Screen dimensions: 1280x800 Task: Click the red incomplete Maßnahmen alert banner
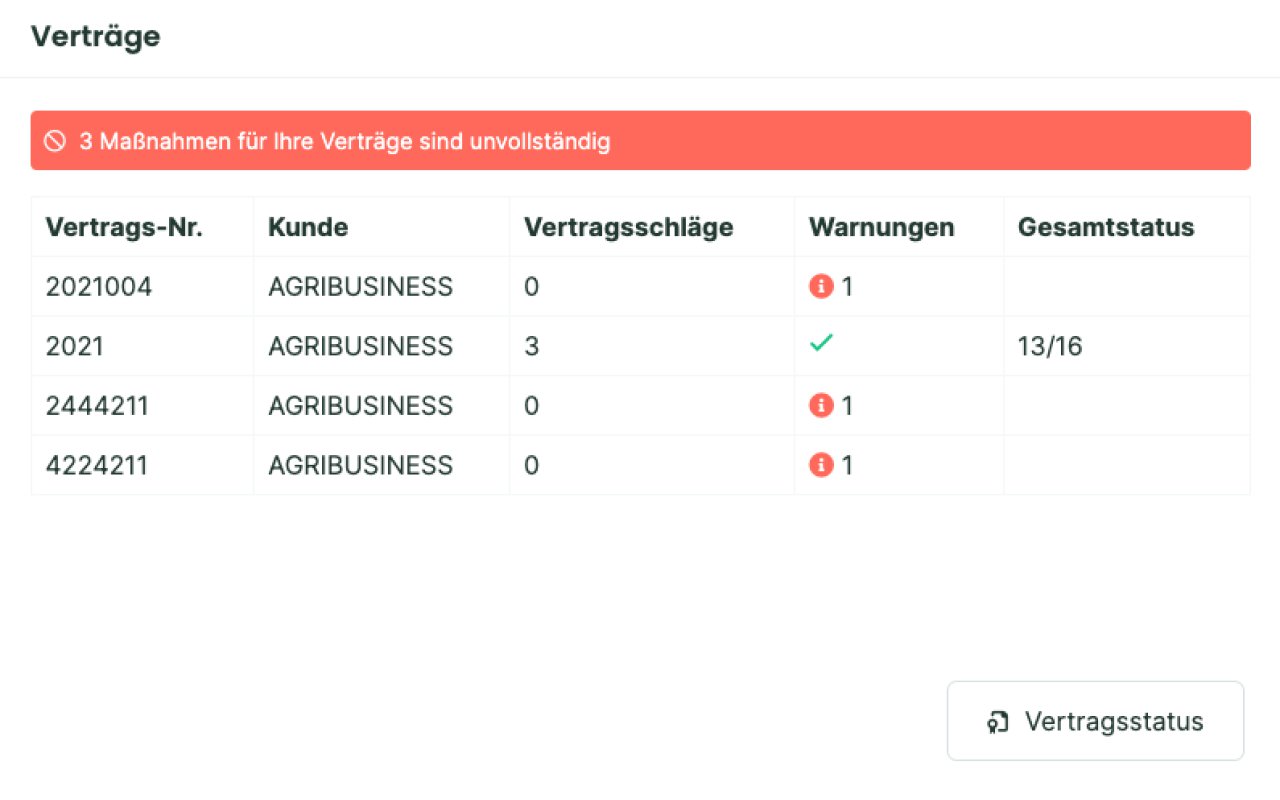point(640,140)
